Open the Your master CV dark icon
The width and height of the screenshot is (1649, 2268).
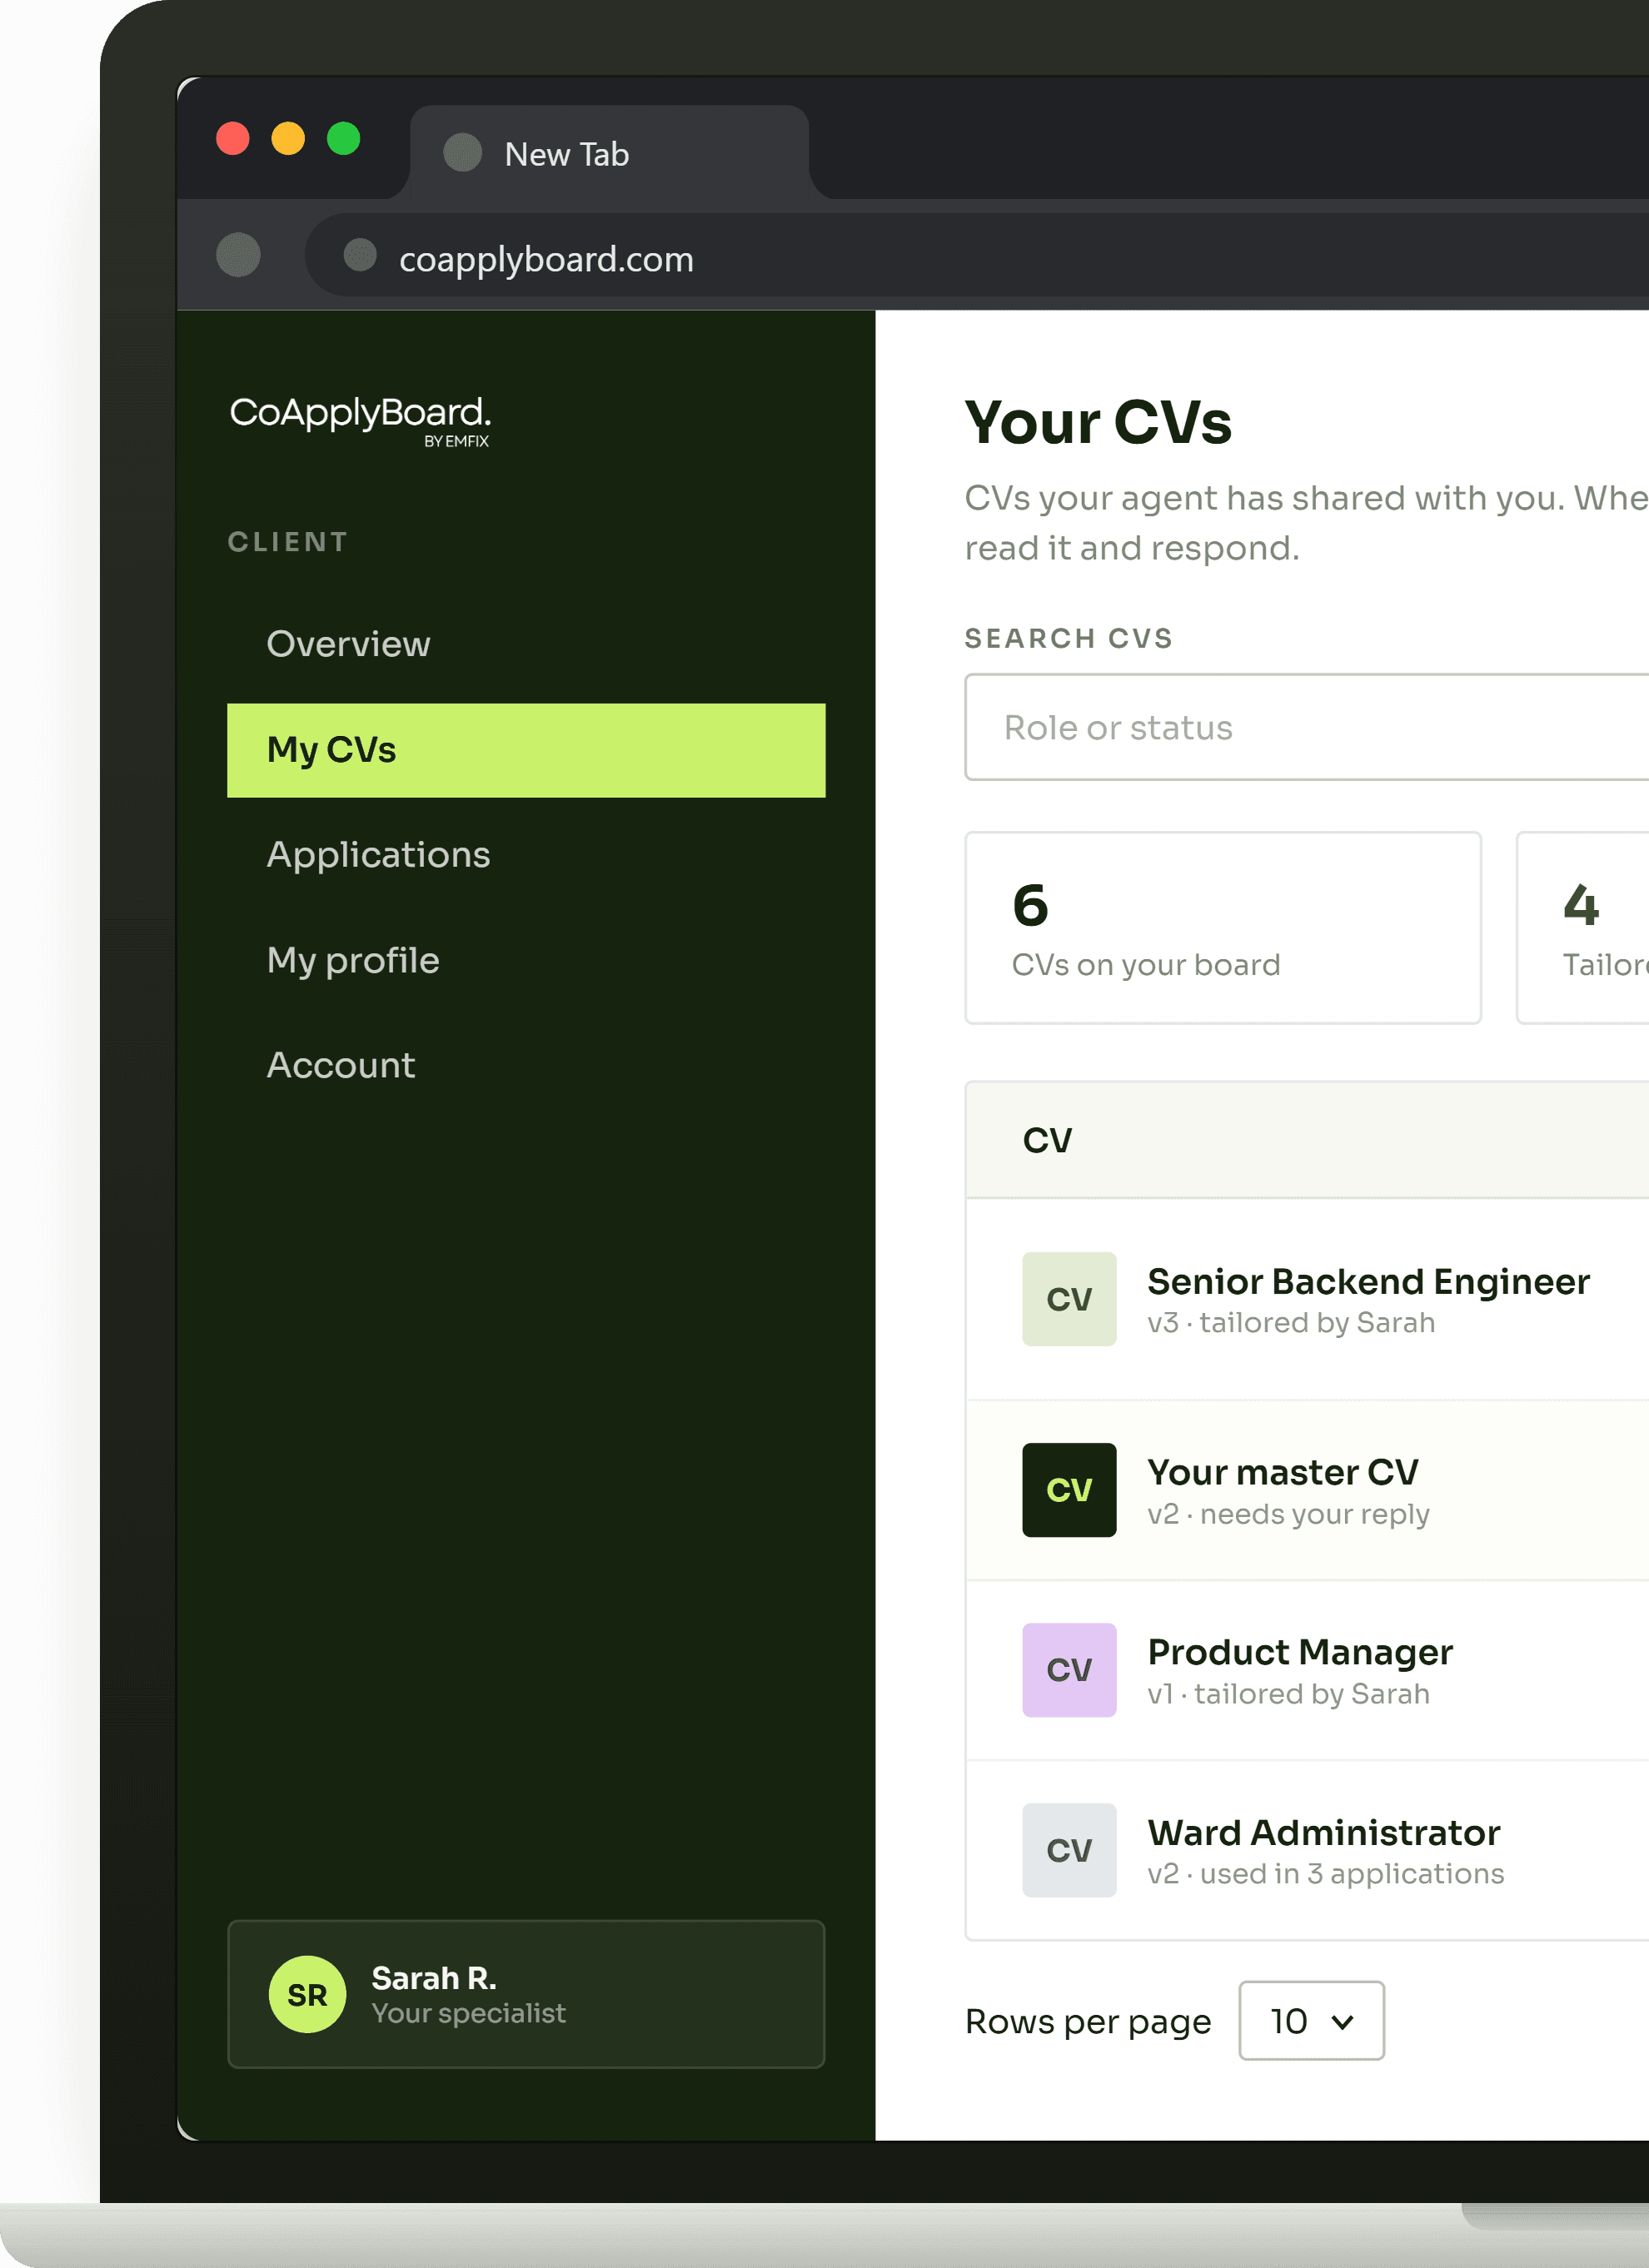click(1069, 1490)
